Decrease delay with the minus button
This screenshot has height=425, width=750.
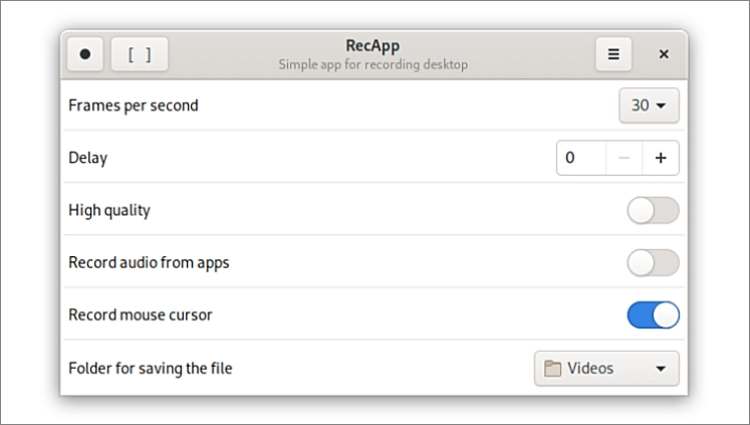(623, 158)
